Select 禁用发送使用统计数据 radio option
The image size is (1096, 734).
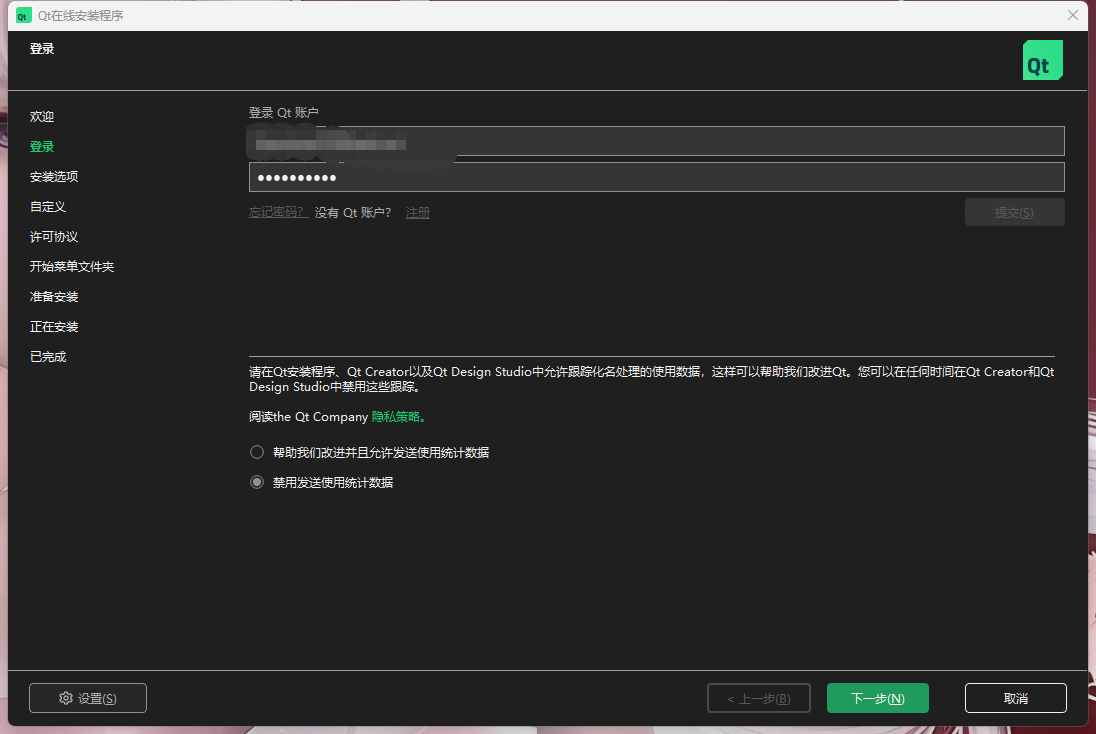257,482
